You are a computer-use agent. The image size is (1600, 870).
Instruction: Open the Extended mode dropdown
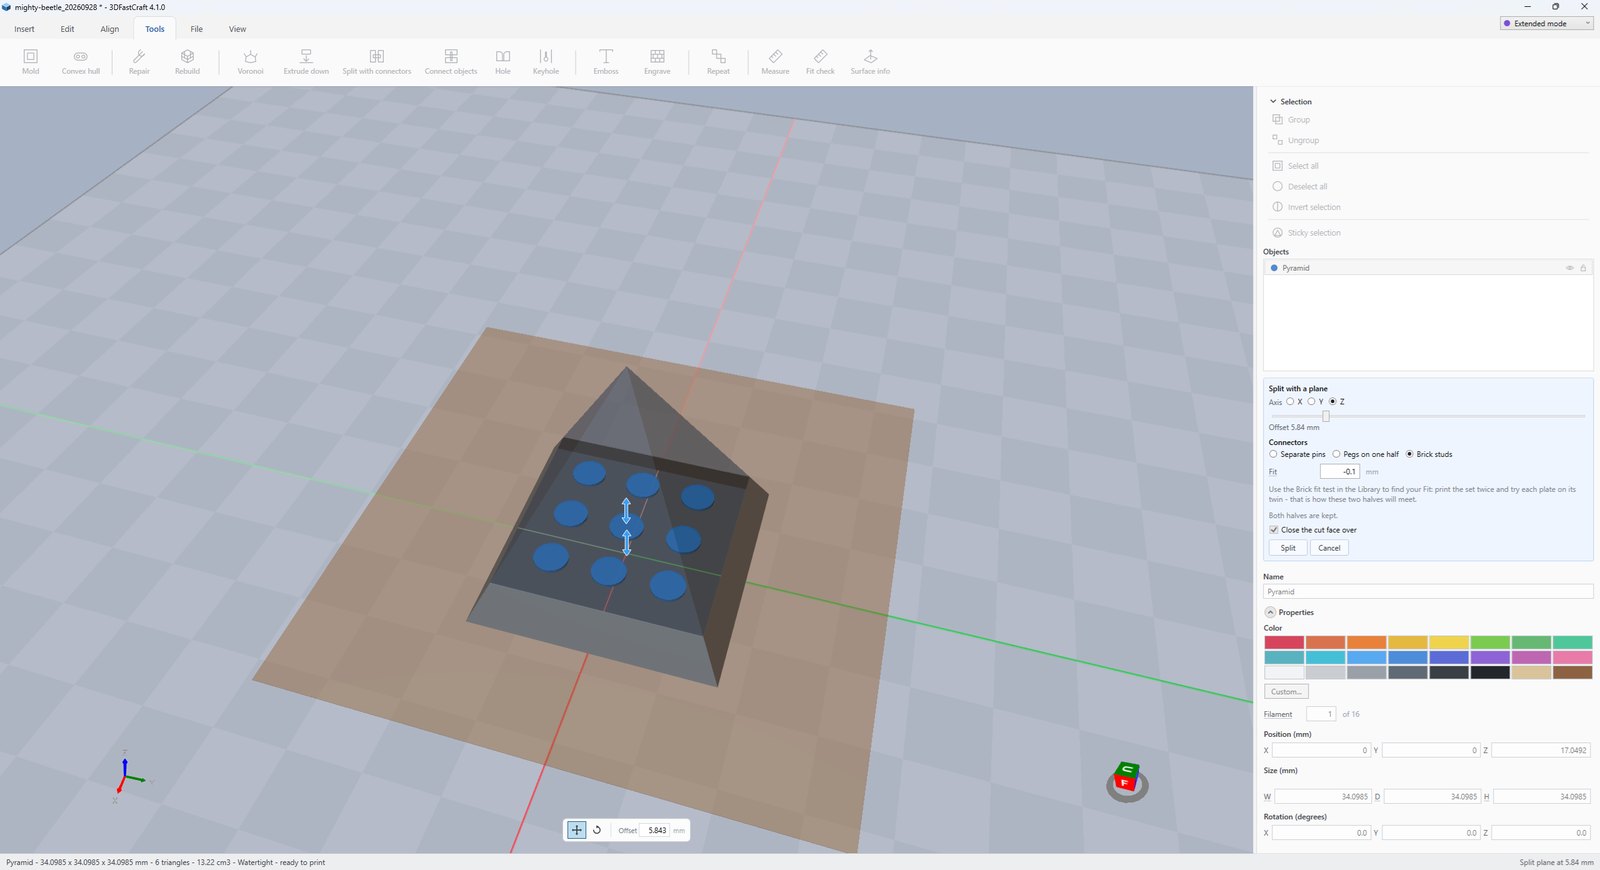point(1546,23)
